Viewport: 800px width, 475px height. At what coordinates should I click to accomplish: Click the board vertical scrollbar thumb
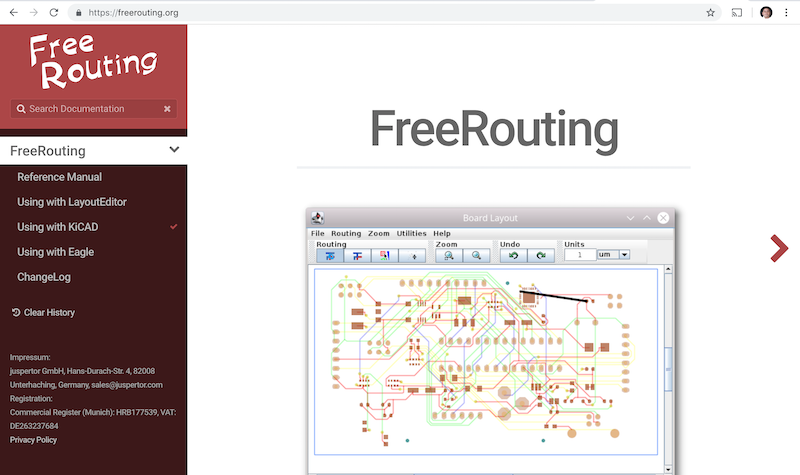coord(668,369)
